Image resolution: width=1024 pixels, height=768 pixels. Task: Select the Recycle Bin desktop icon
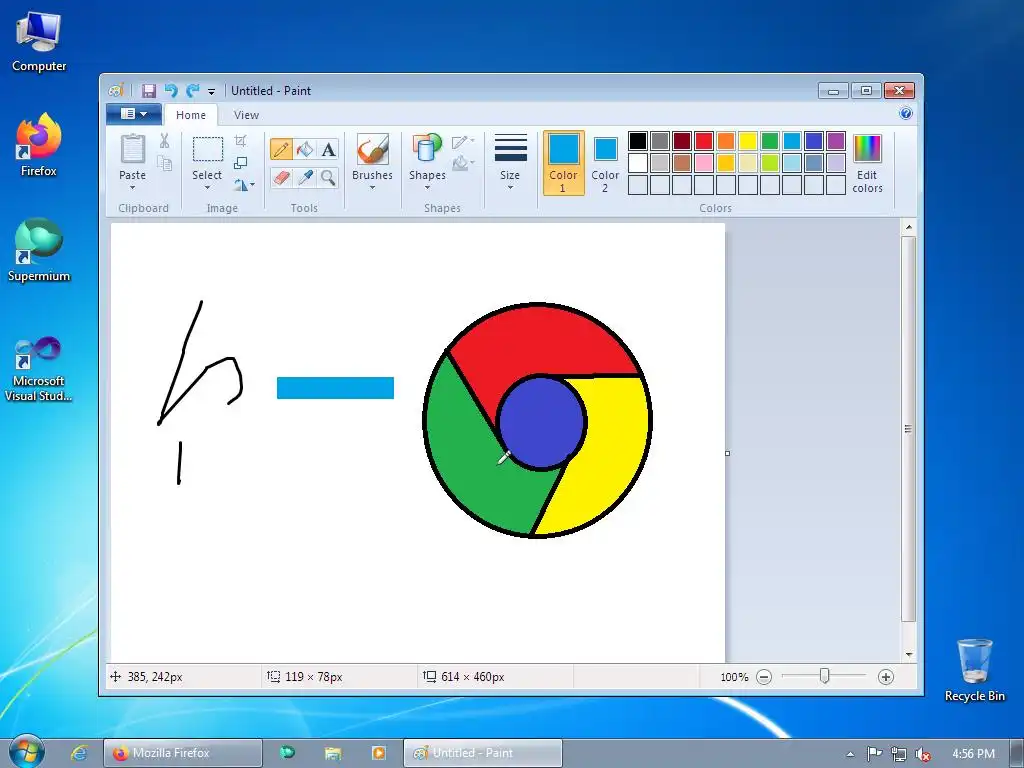pyautogui.click(x=974, y=670)
